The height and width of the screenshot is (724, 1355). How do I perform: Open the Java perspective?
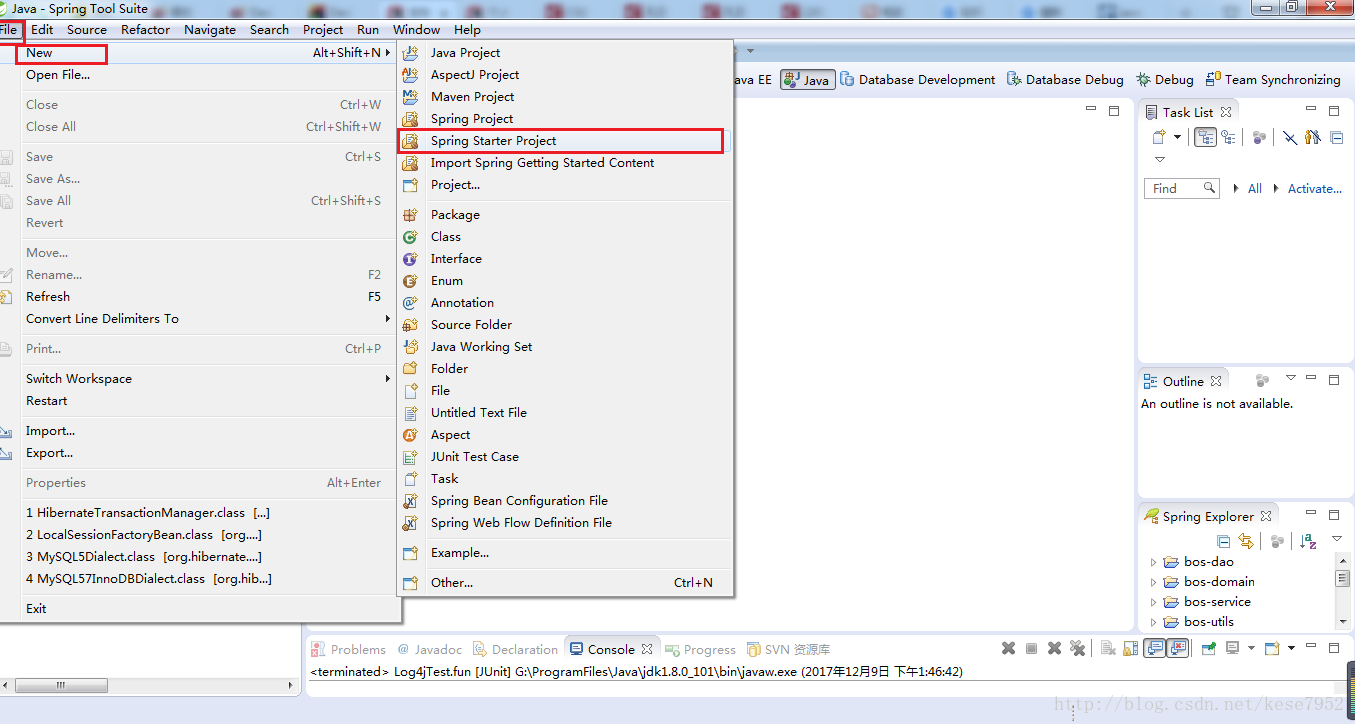tap(807, 80)
